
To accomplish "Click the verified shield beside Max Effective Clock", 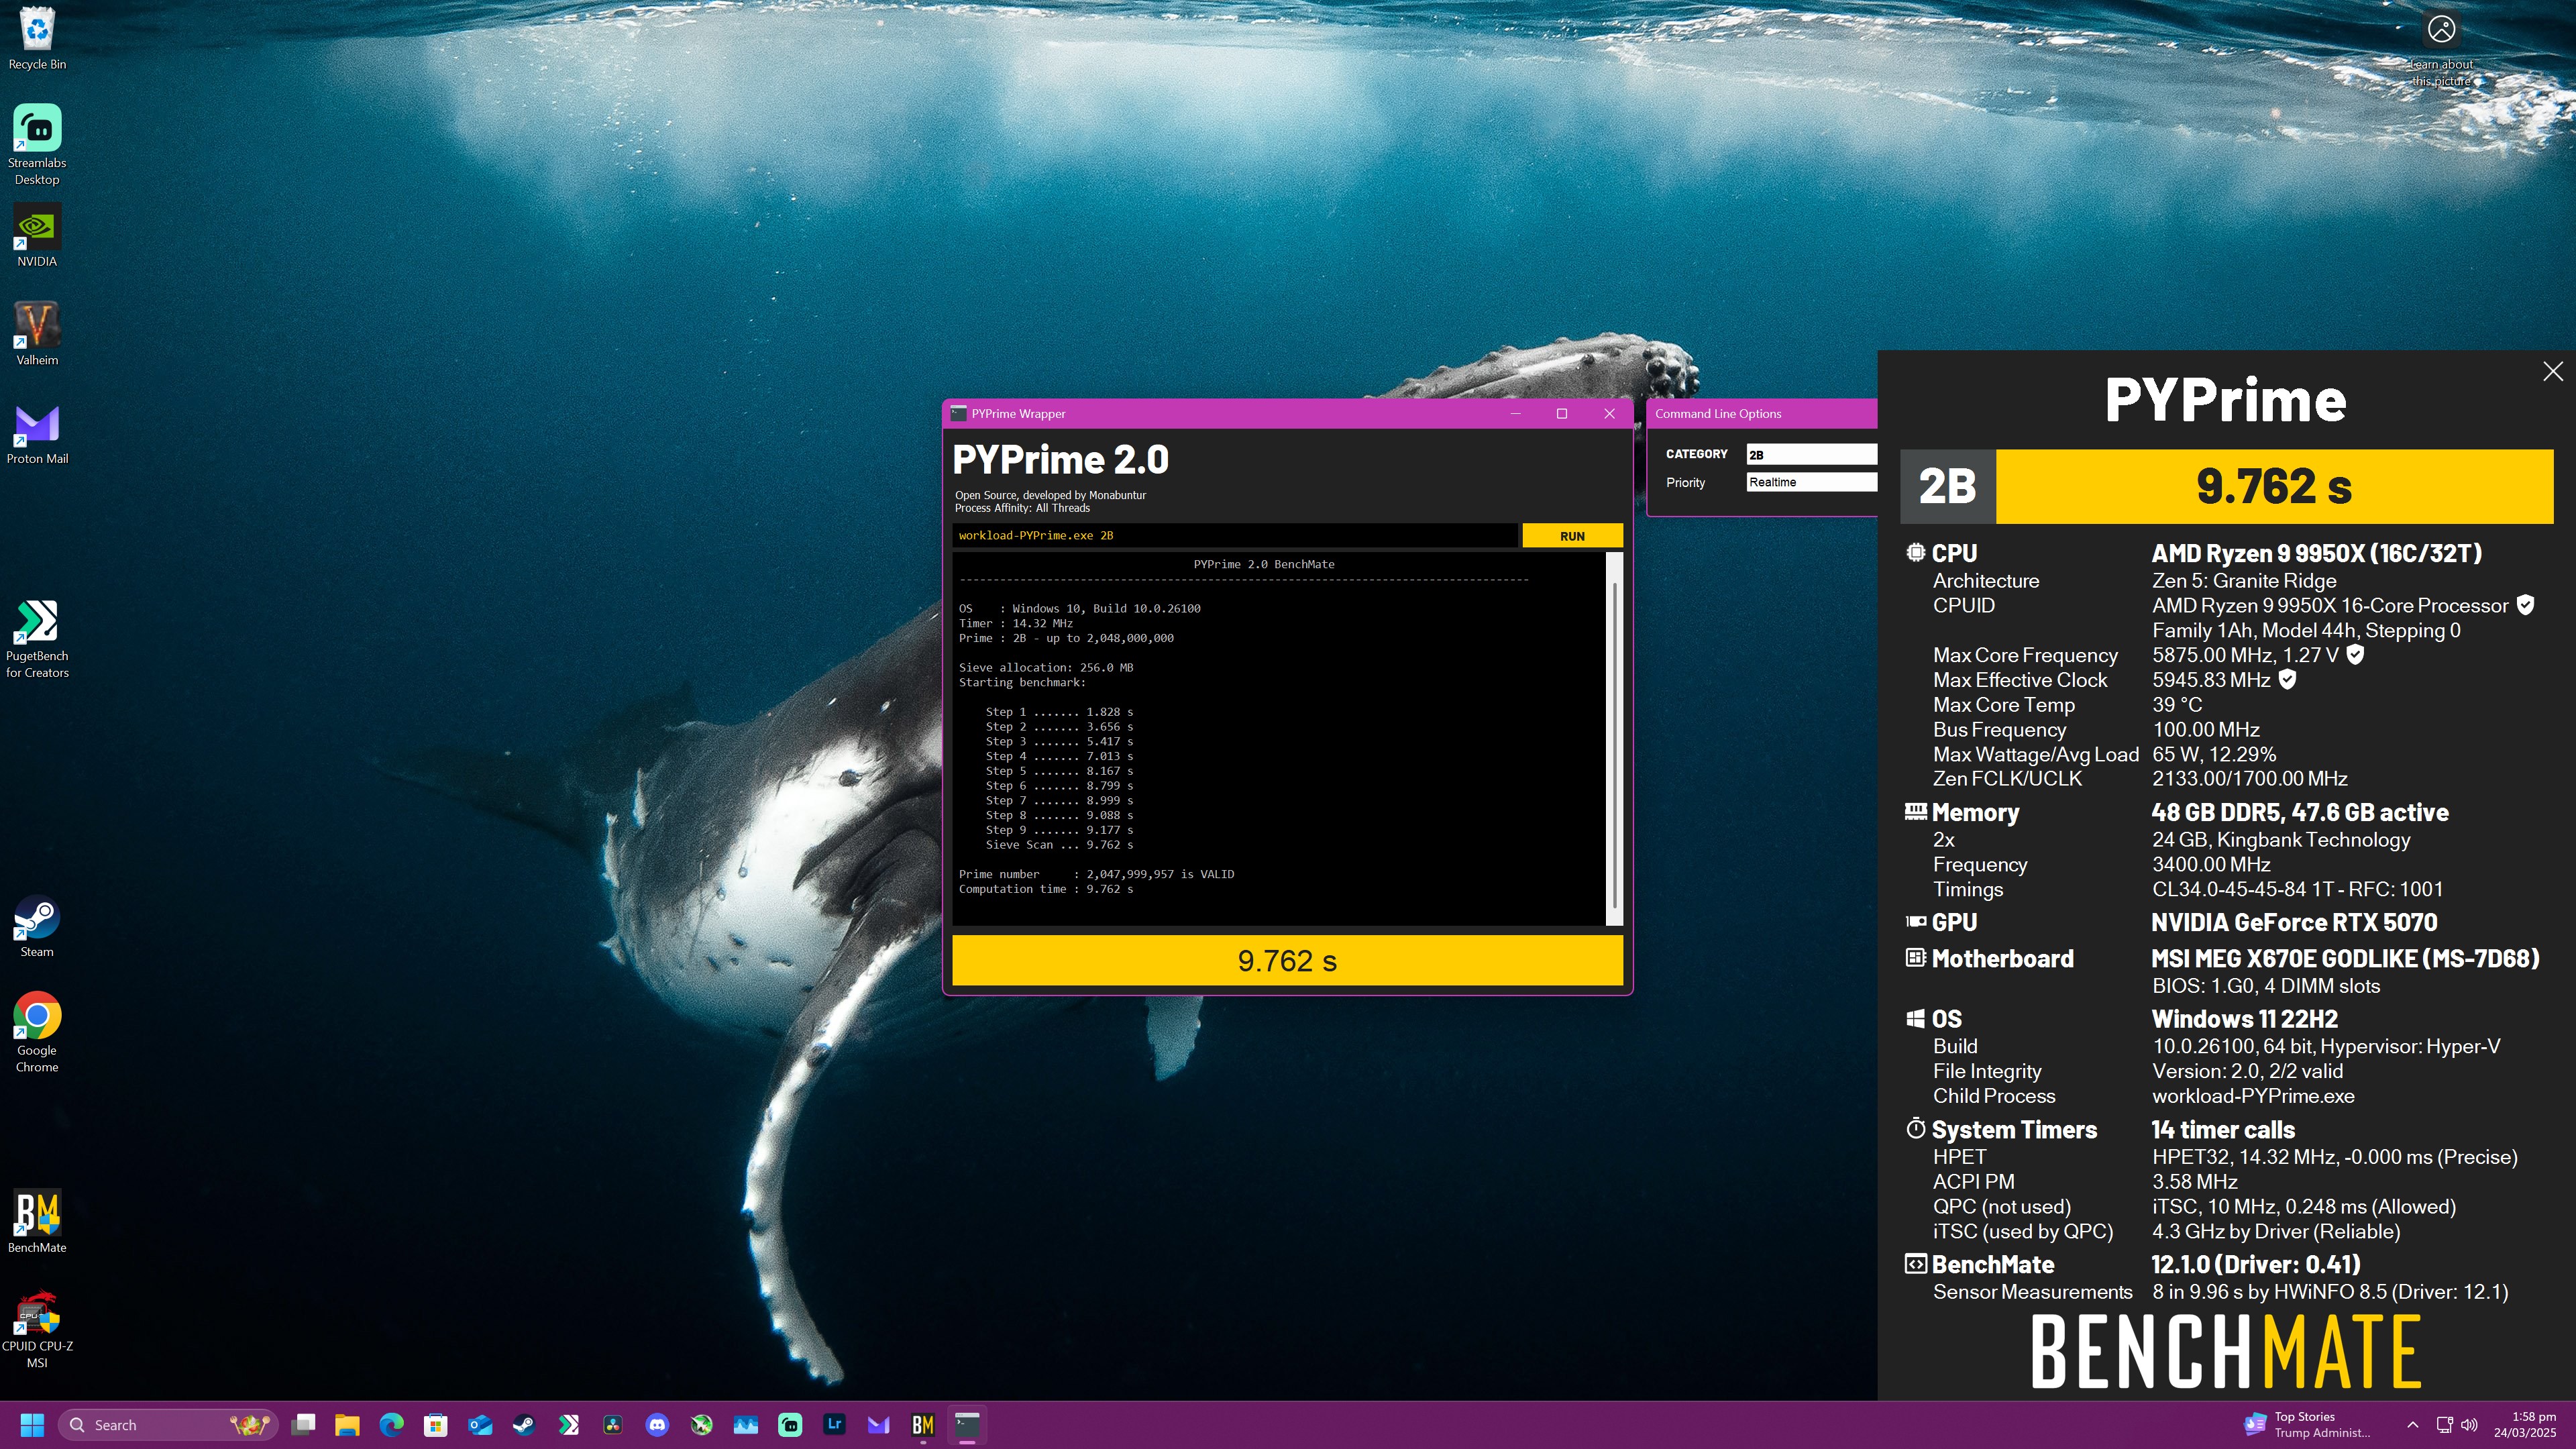I will [2287, 680].
